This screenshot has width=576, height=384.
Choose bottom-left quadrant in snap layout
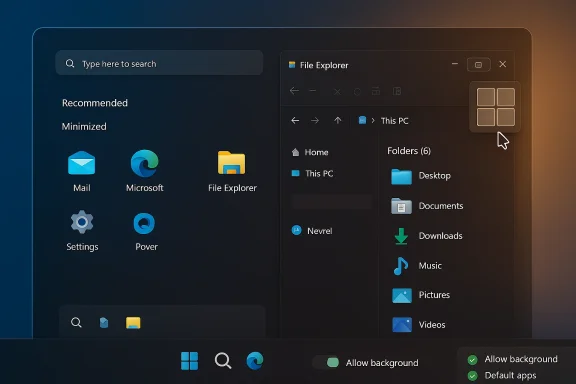pos(486,117)
